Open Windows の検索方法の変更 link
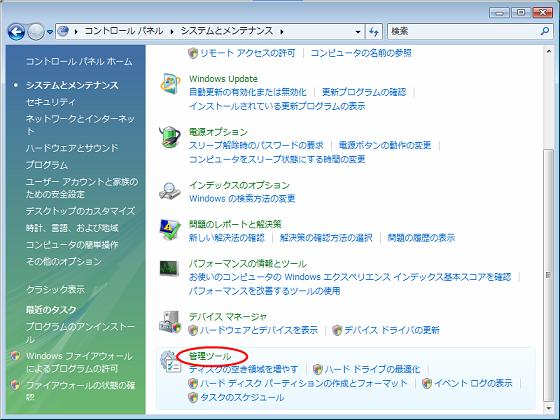560x420 pixels. (242, 199)
